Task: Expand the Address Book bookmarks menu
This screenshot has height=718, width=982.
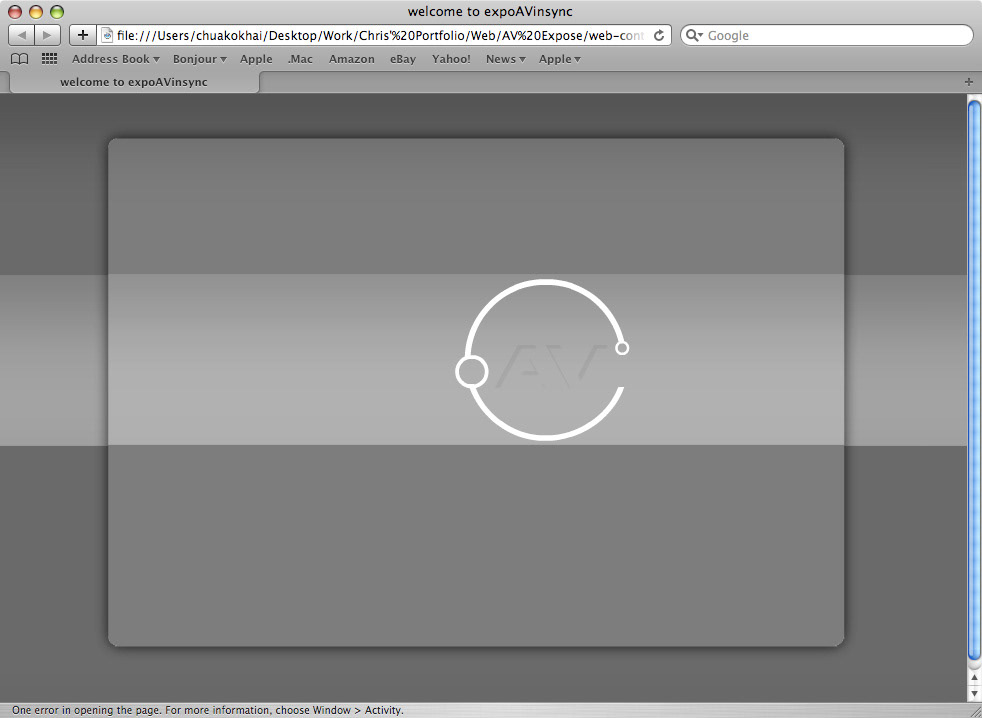Action: (x=116, y=59)
